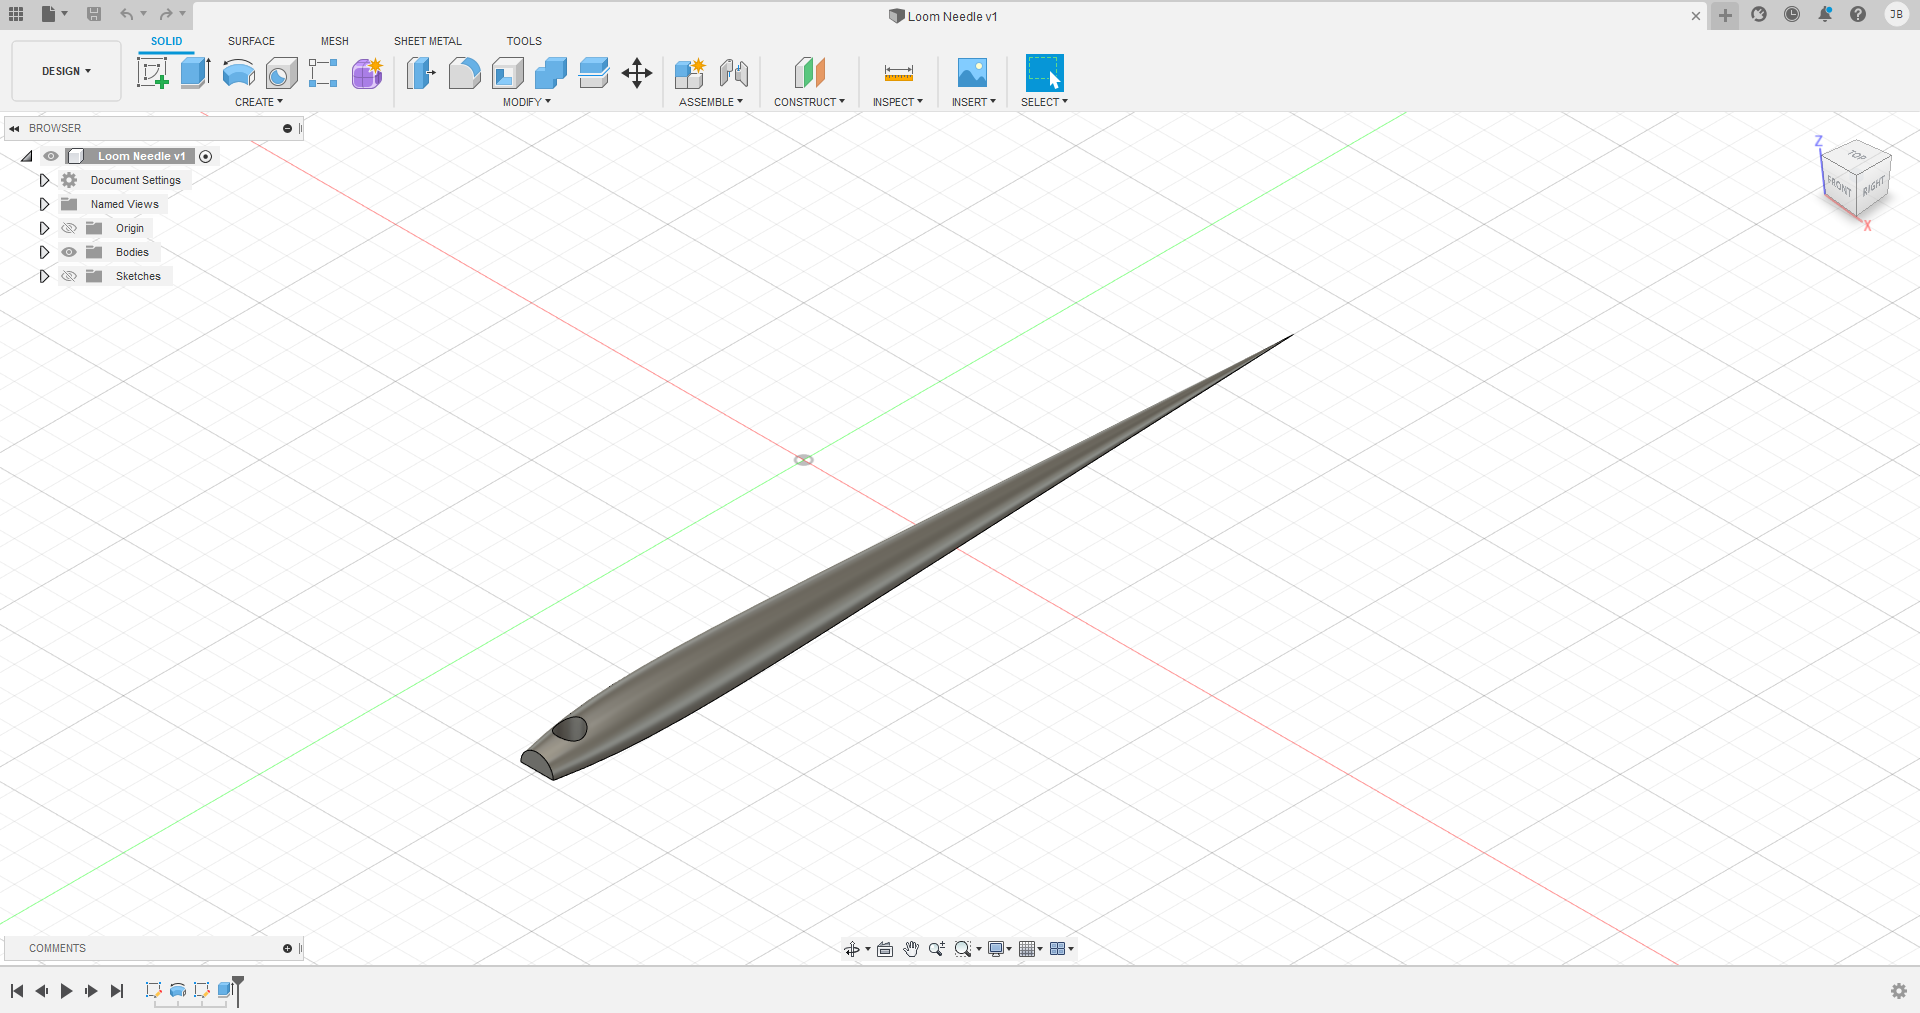Toggle Origin folder visibility
This screenshot has height=1013, width=1920.
69,228
